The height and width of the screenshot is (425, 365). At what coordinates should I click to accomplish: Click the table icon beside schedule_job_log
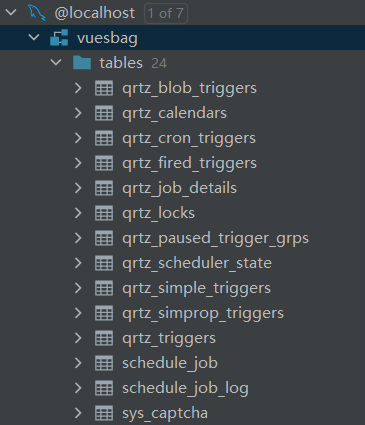[x=104, y=388]
